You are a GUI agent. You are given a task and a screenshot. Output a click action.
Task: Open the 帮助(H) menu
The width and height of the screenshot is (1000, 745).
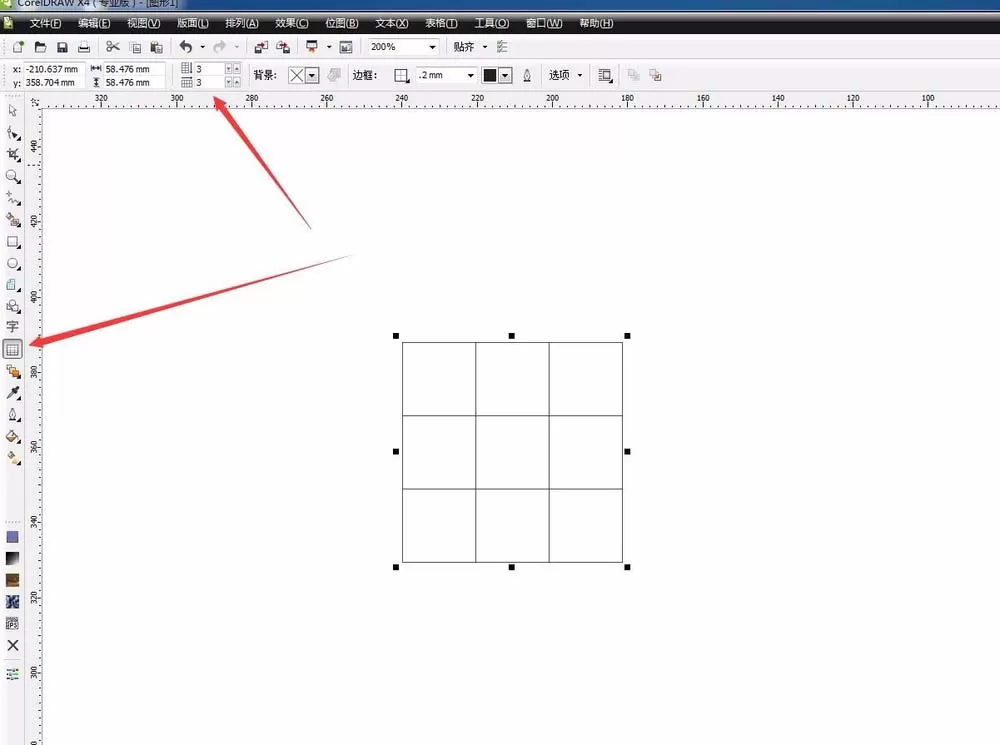click(x=596, y=24)
